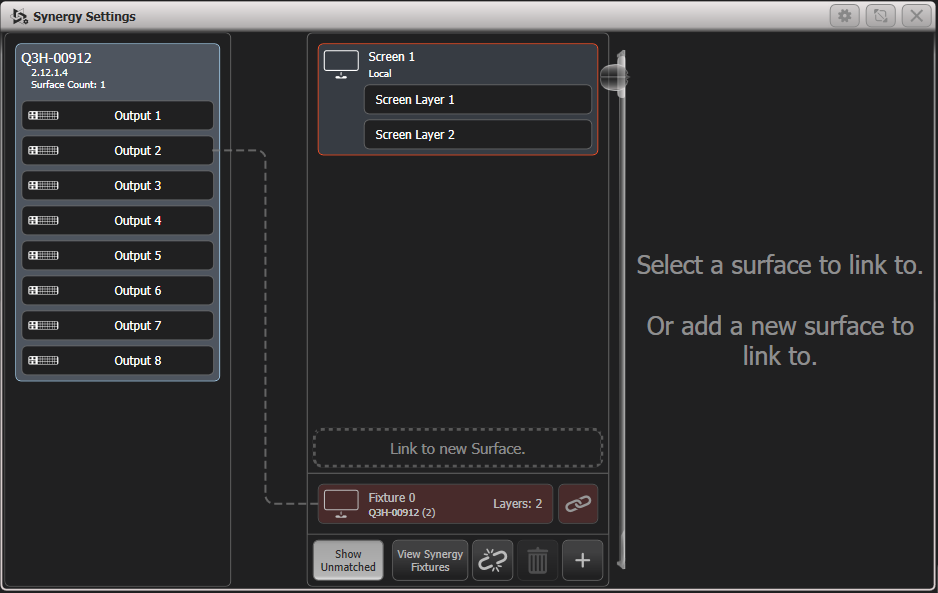Click the unlink broken-chain icon in bottom toolbar

[x=492, y=560]
